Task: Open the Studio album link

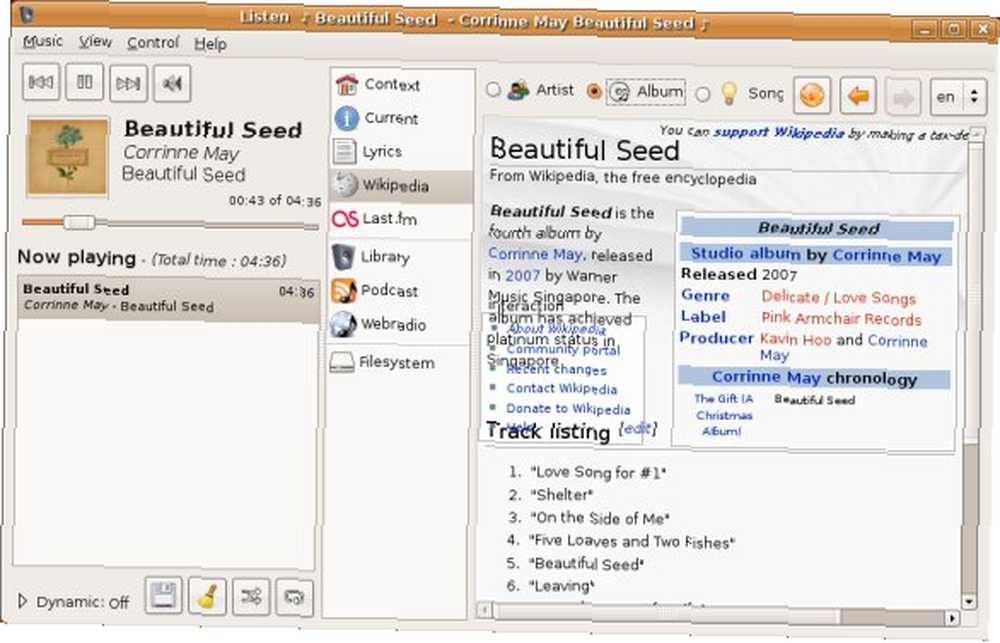Action: tap(745, 254)
